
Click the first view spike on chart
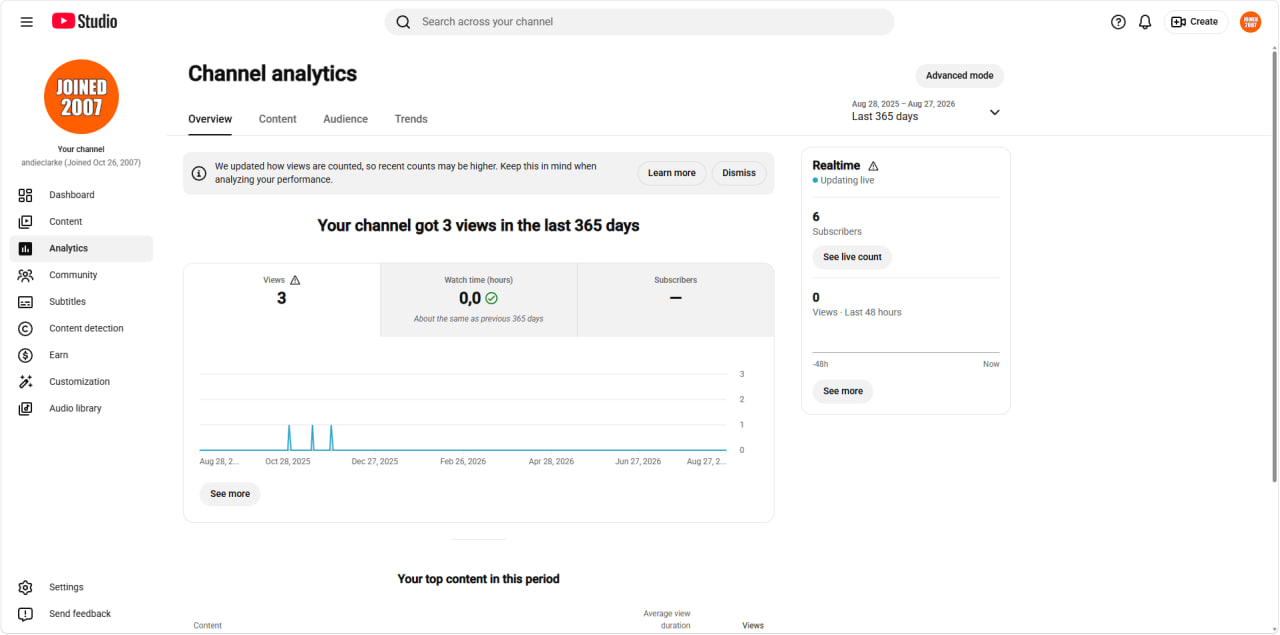289,437
